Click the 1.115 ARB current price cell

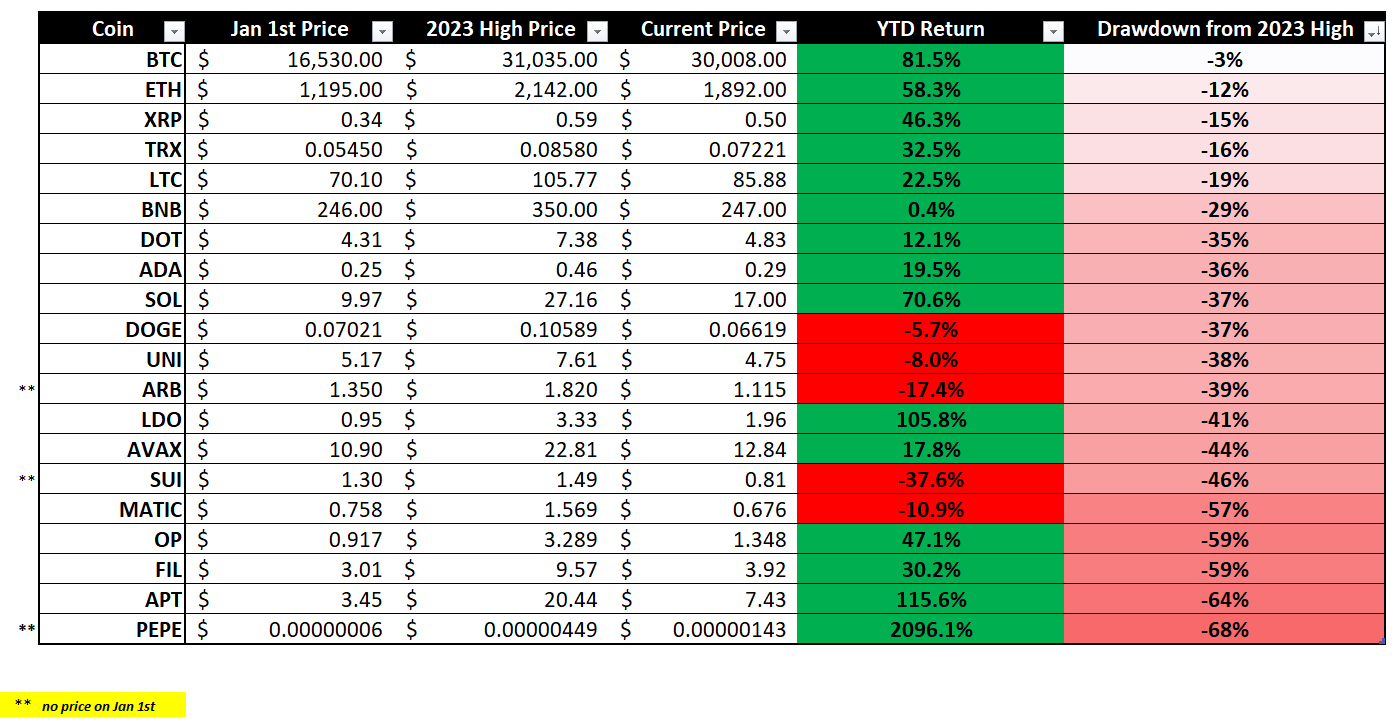click(703, 390)
